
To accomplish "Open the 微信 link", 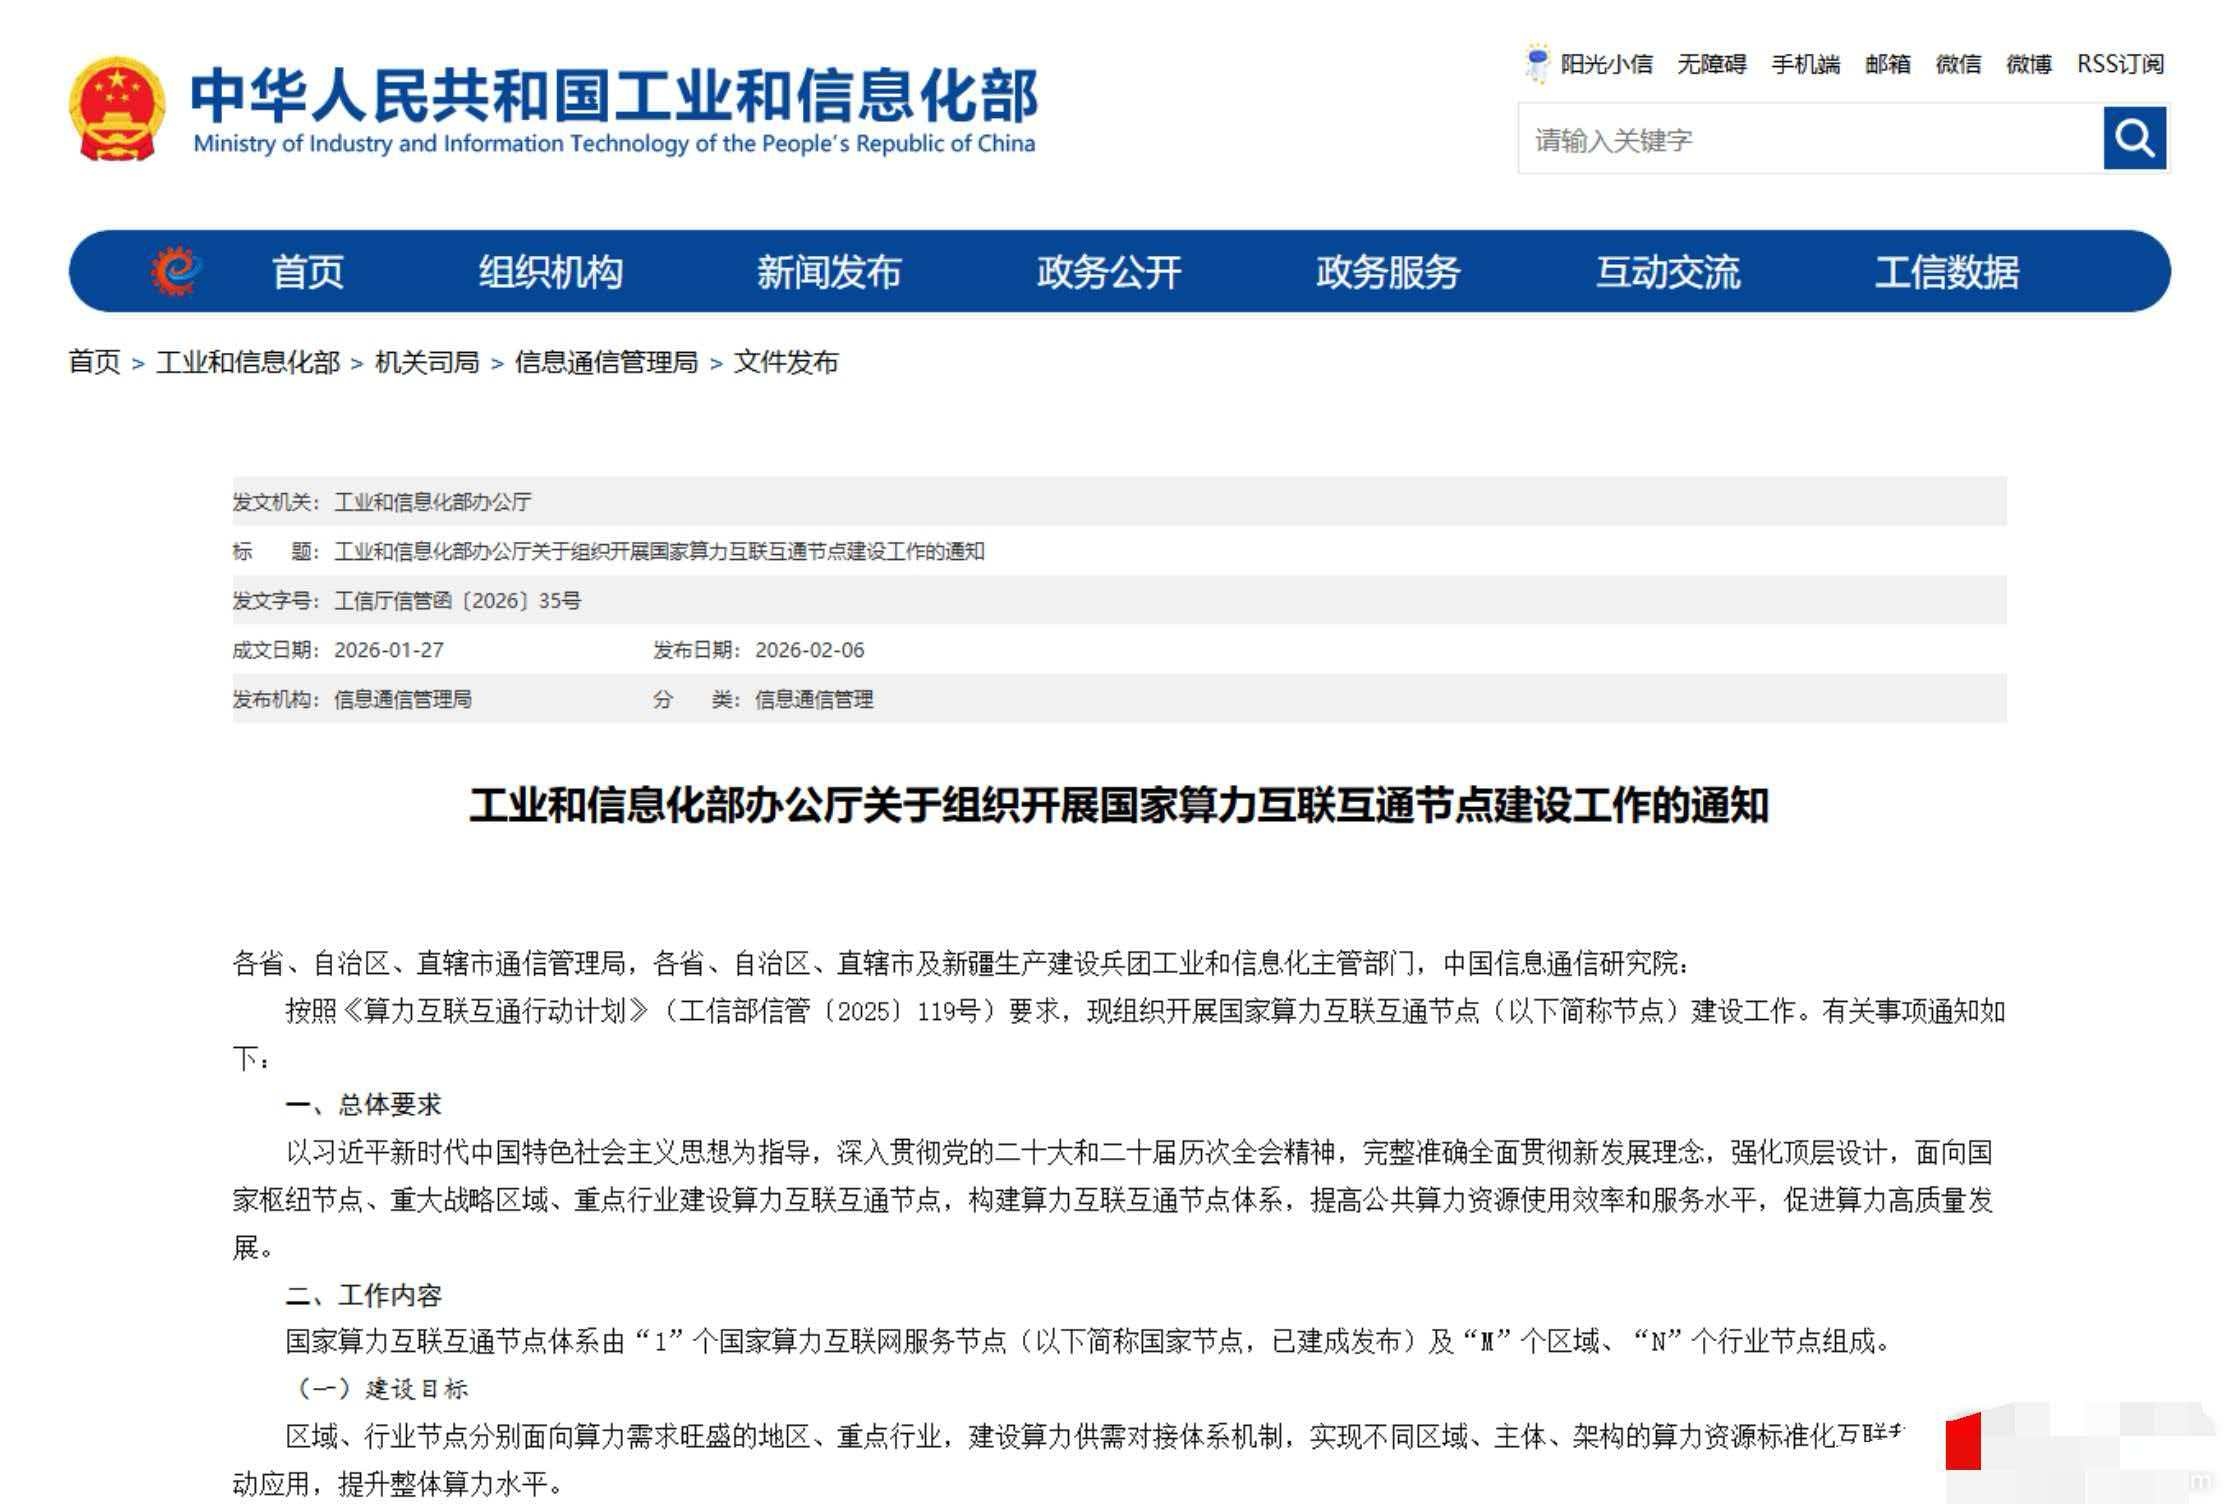I will (x=1958, y=64).
